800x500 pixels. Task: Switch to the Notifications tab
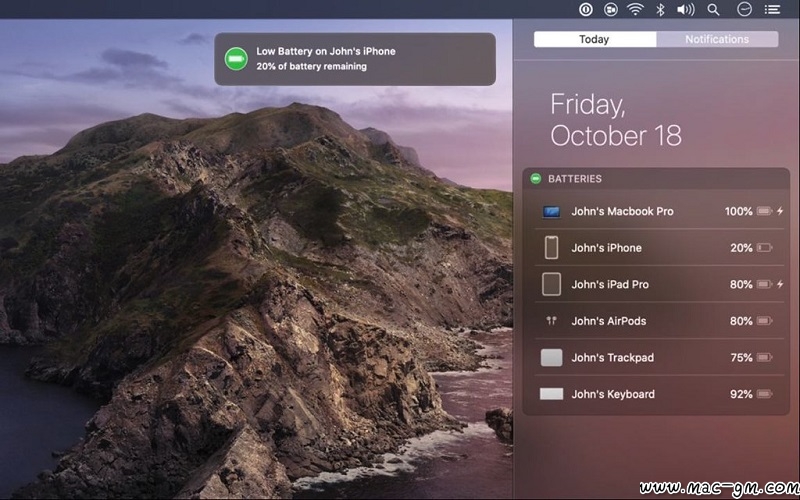tap(717, 39)
